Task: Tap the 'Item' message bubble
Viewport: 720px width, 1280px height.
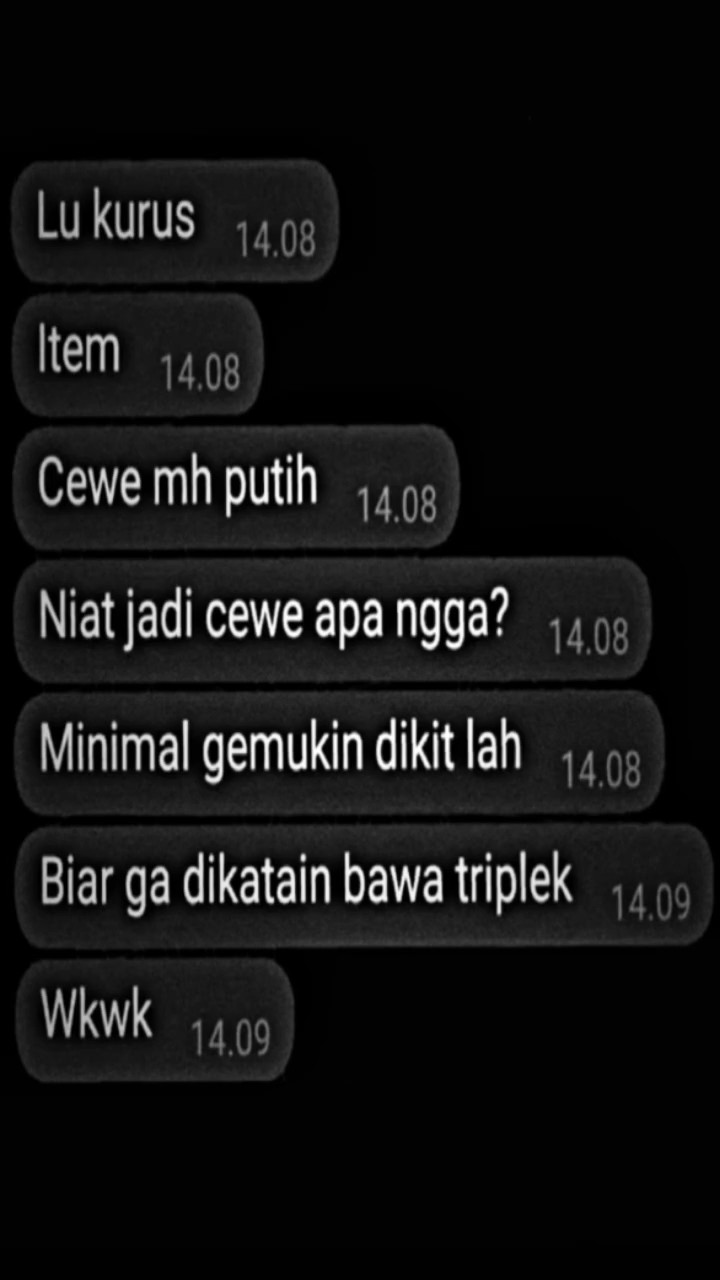Action: 137,354
